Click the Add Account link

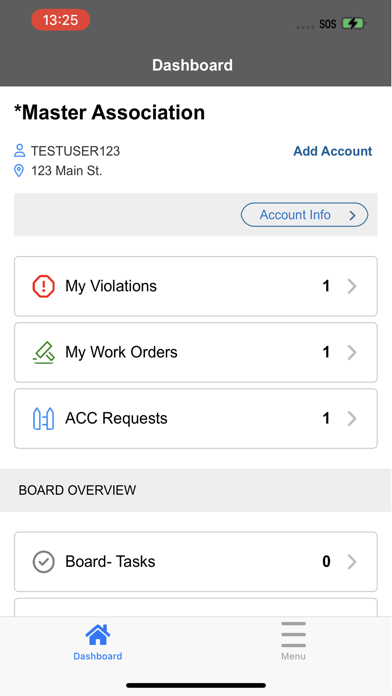coord(333,151)
